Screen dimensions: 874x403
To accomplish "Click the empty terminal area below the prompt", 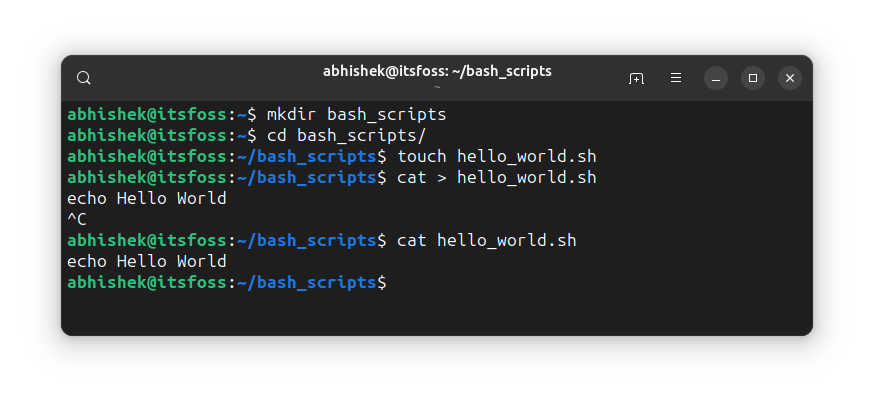I will pos(437,312).
